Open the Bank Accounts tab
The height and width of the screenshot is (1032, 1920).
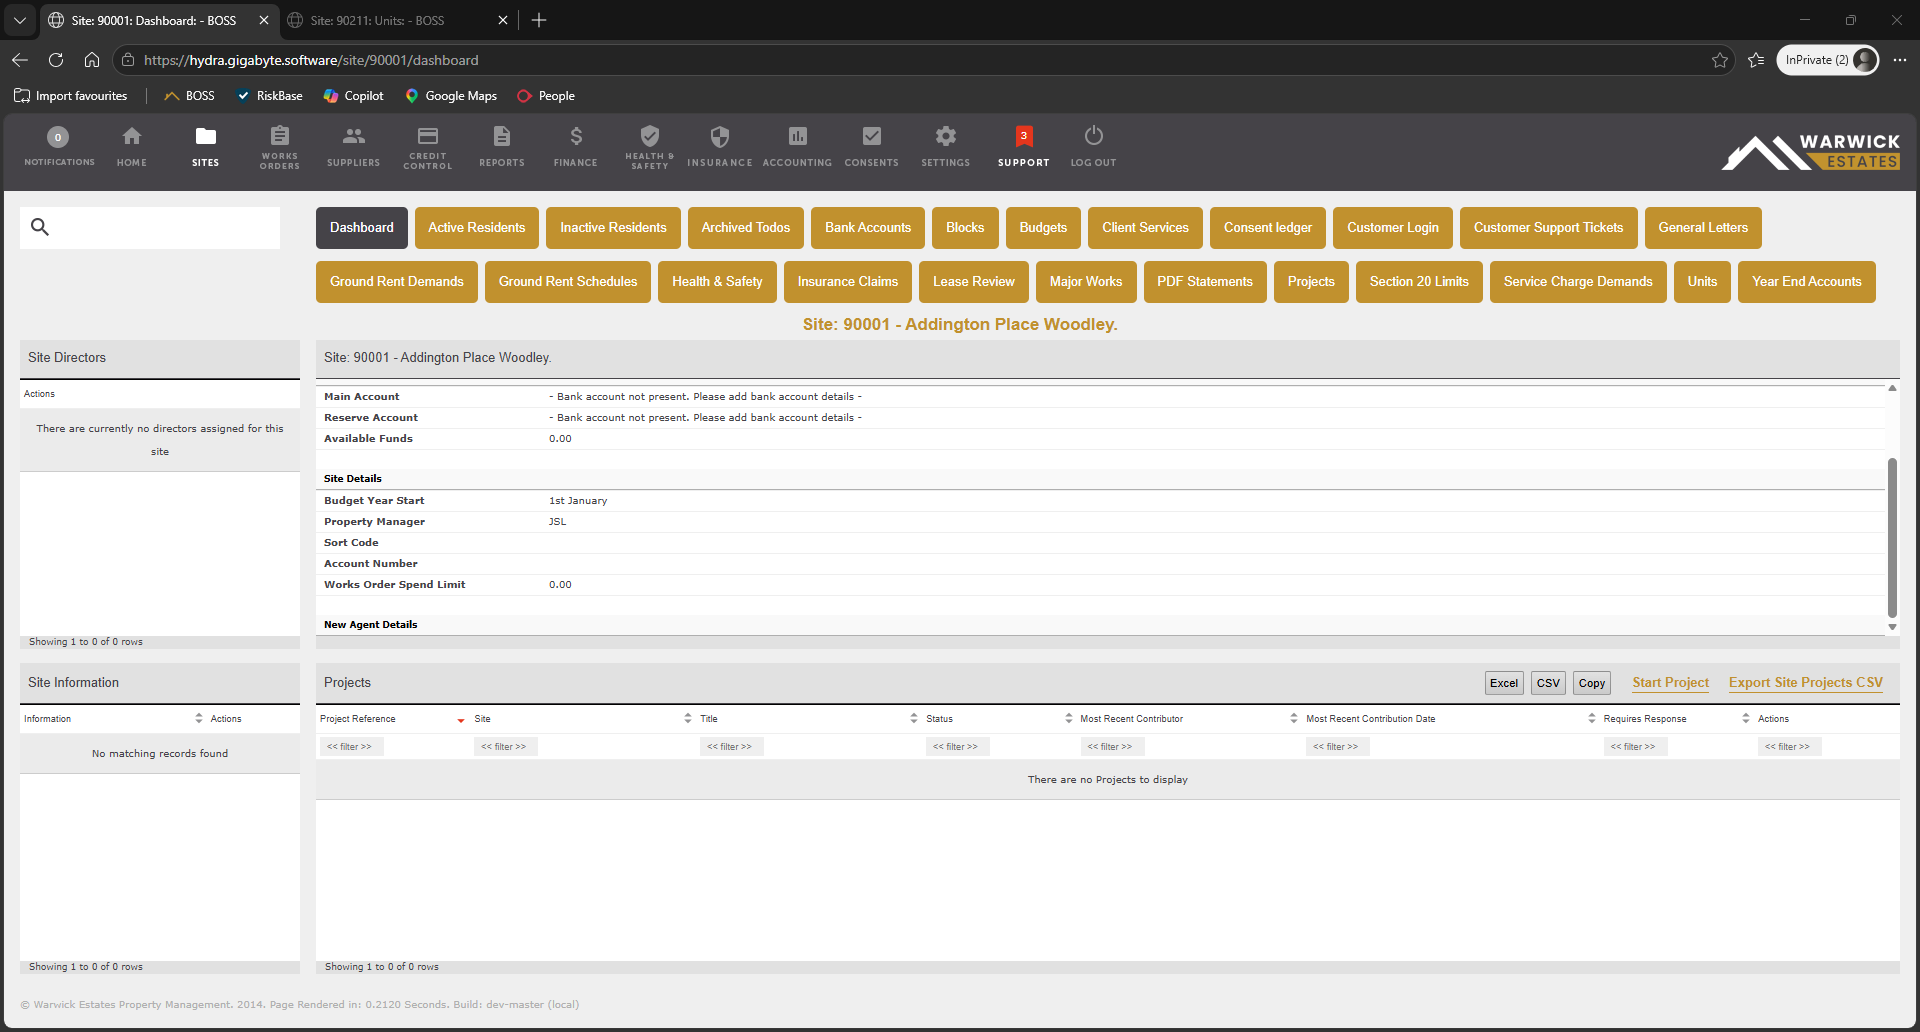point(868,228)
